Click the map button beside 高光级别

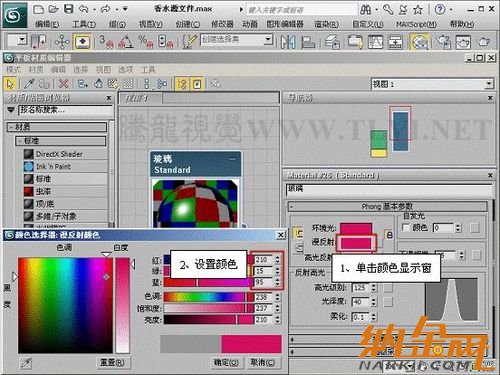[x=388, y=288]
